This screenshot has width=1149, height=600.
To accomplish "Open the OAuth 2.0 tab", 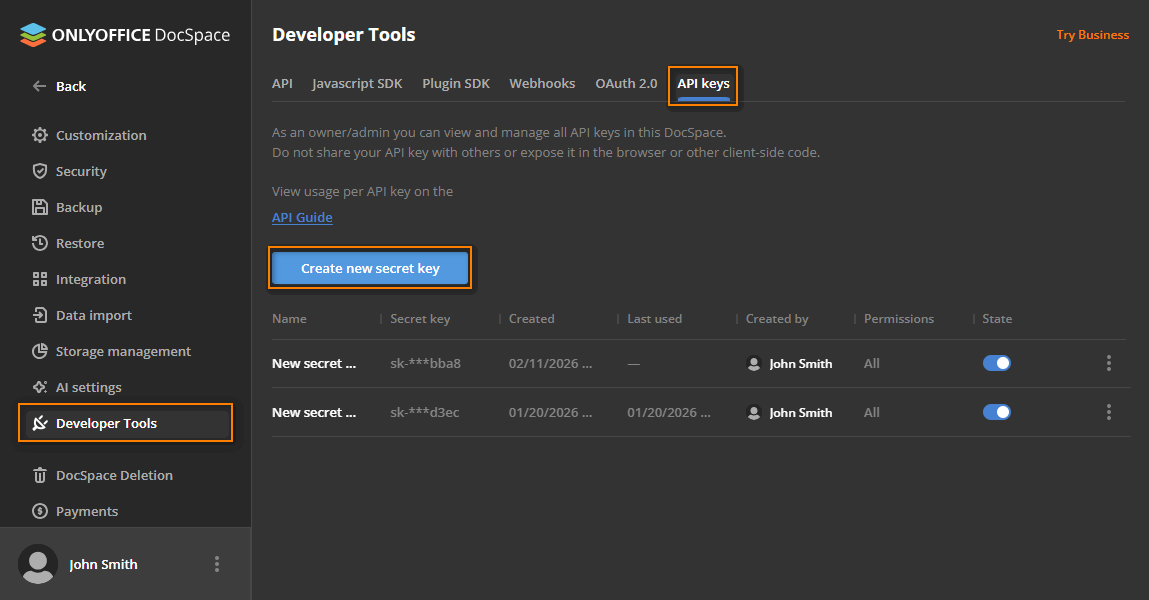I will pos(626,83).
